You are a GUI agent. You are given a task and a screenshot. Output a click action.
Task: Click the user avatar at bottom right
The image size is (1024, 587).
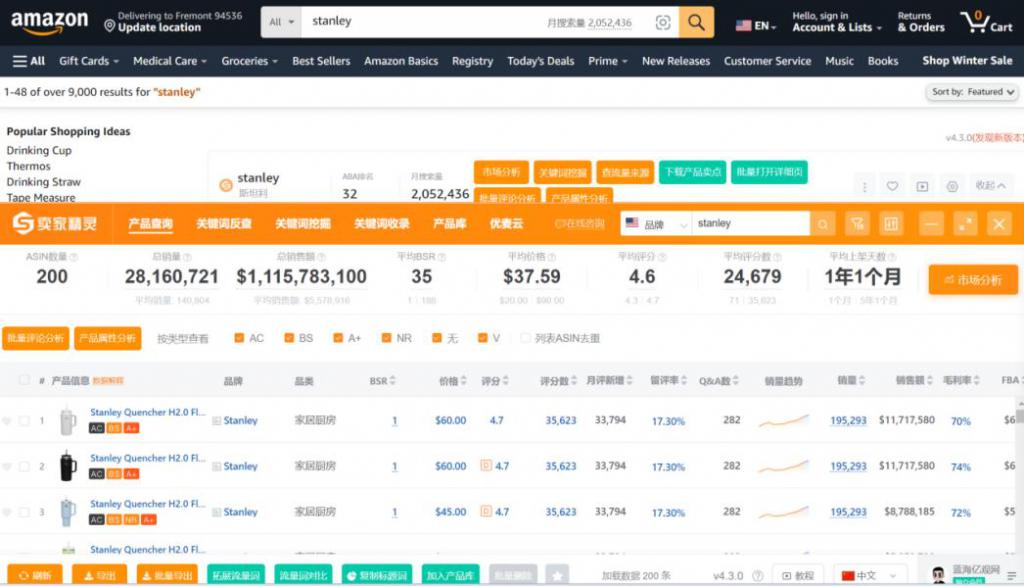pyautogui.click(x=938, y=575)
